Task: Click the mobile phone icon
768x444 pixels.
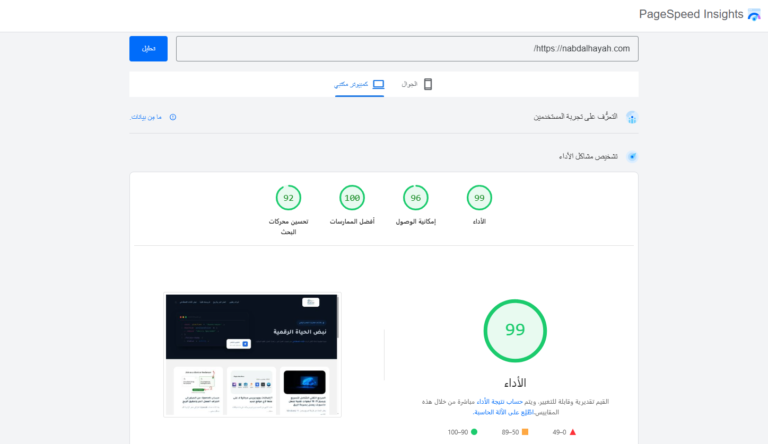Action: click(x=428, y=84)
